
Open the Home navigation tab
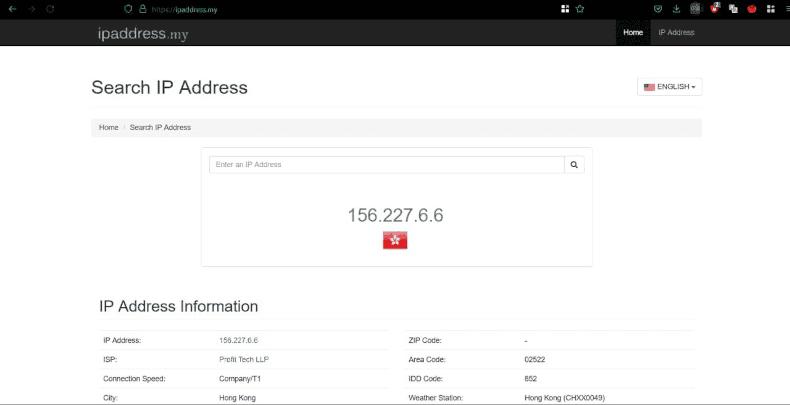pyautogui.click(x=633, y=32)
